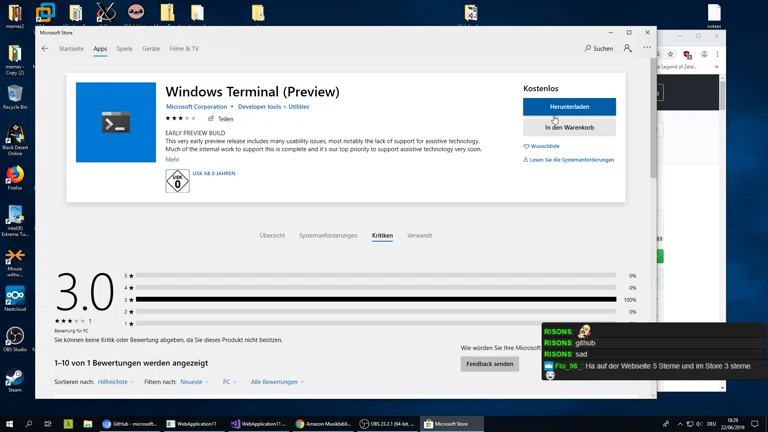Switch to the Übersicht section tab
The height and width of the screenshot is (432, 768).
(x=272, y=236)
